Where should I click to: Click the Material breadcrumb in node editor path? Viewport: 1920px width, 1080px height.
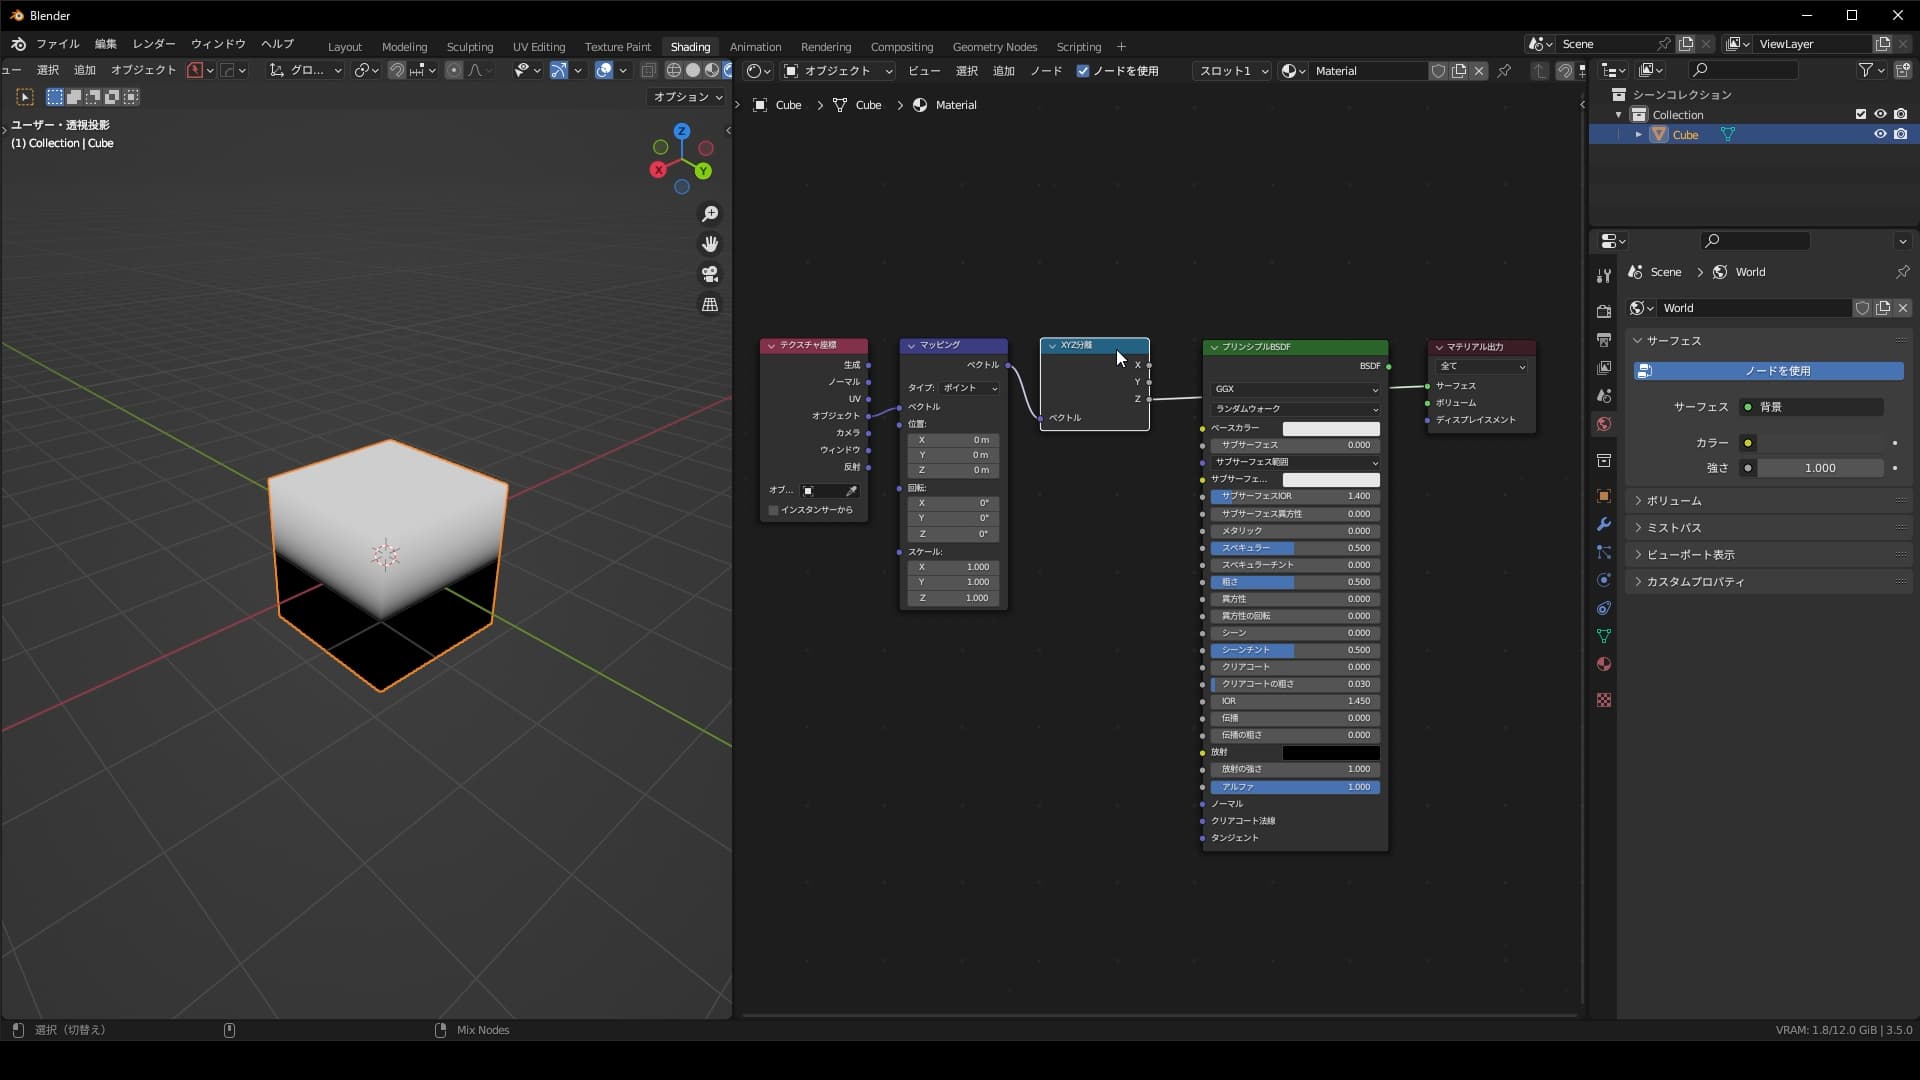(955, 105)
